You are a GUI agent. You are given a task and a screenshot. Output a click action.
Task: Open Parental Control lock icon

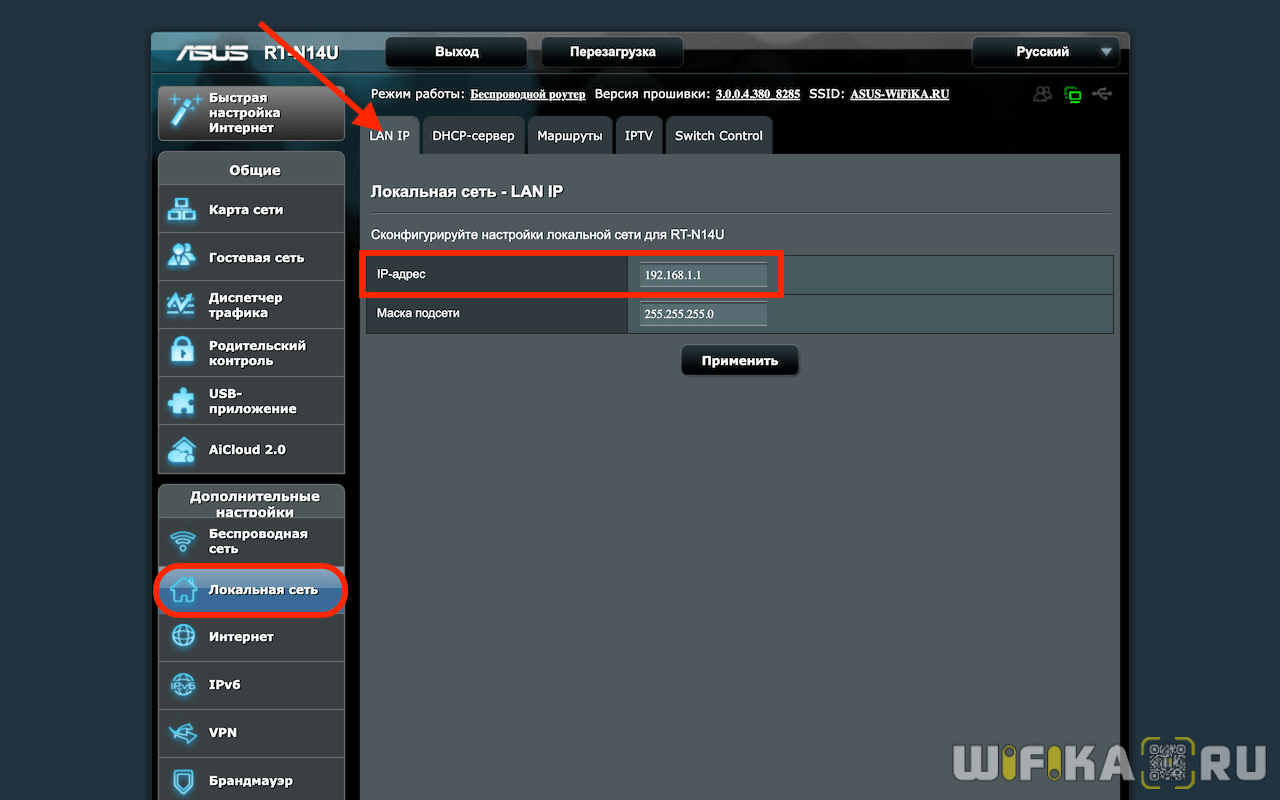pos(182,353)
